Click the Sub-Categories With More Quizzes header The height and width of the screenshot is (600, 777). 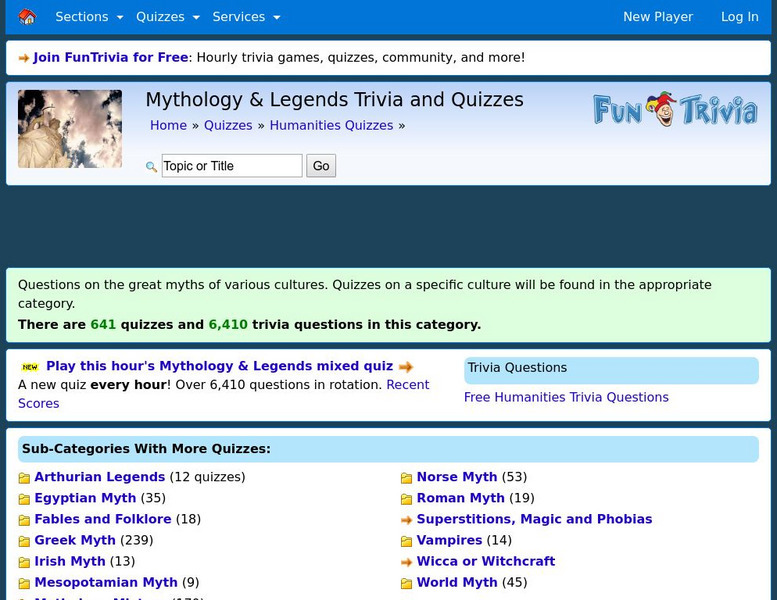click(x=388, y=449)
